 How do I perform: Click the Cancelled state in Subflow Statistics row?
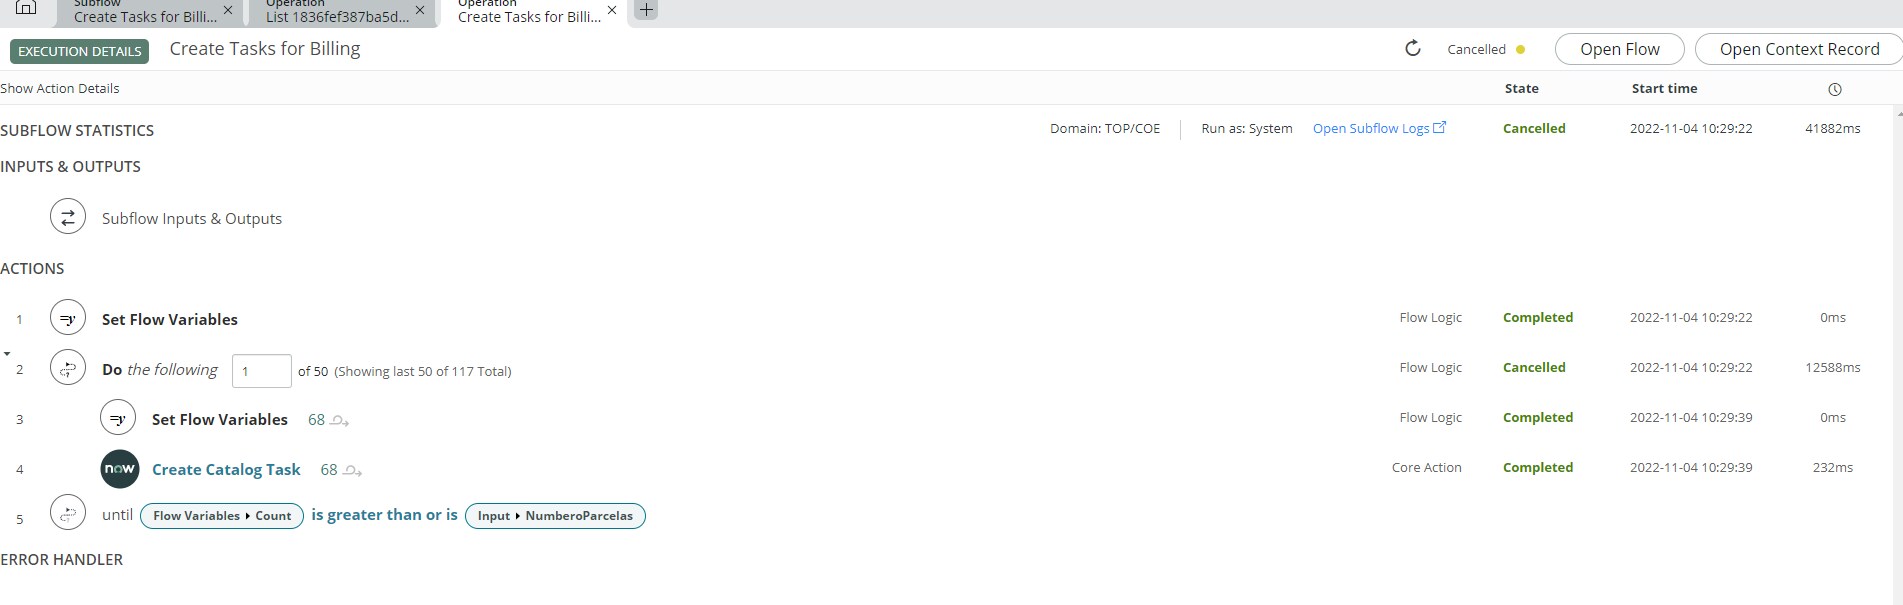point(1534,128)
